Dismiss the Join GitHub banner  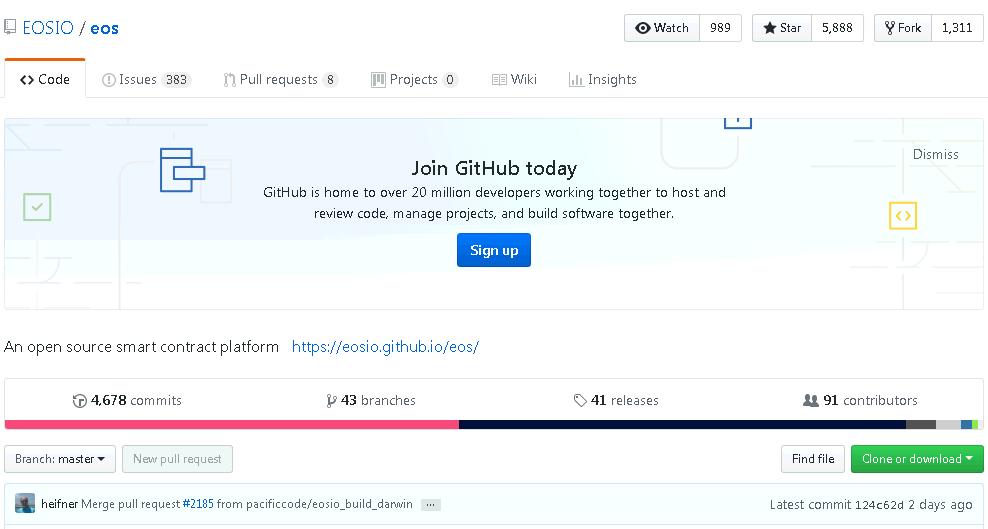[935, 154]
